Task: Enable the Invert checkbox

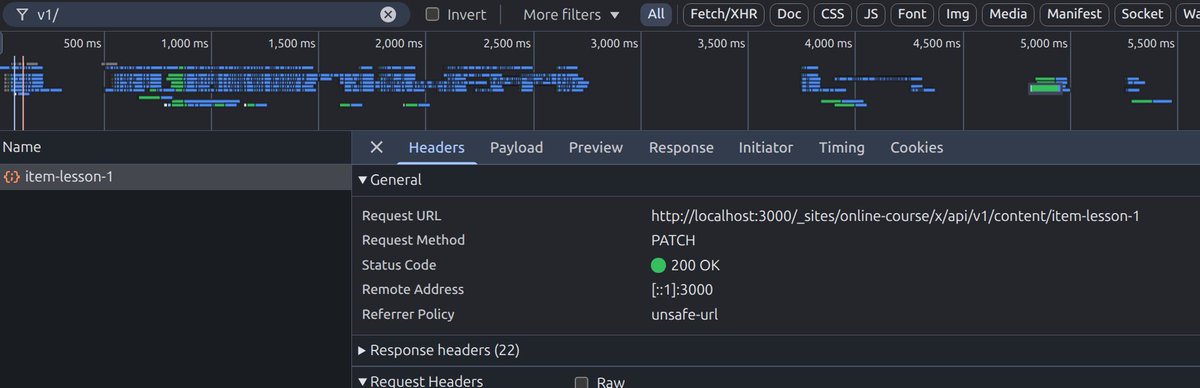Action: pyautogui.click(x=432, y=14)
